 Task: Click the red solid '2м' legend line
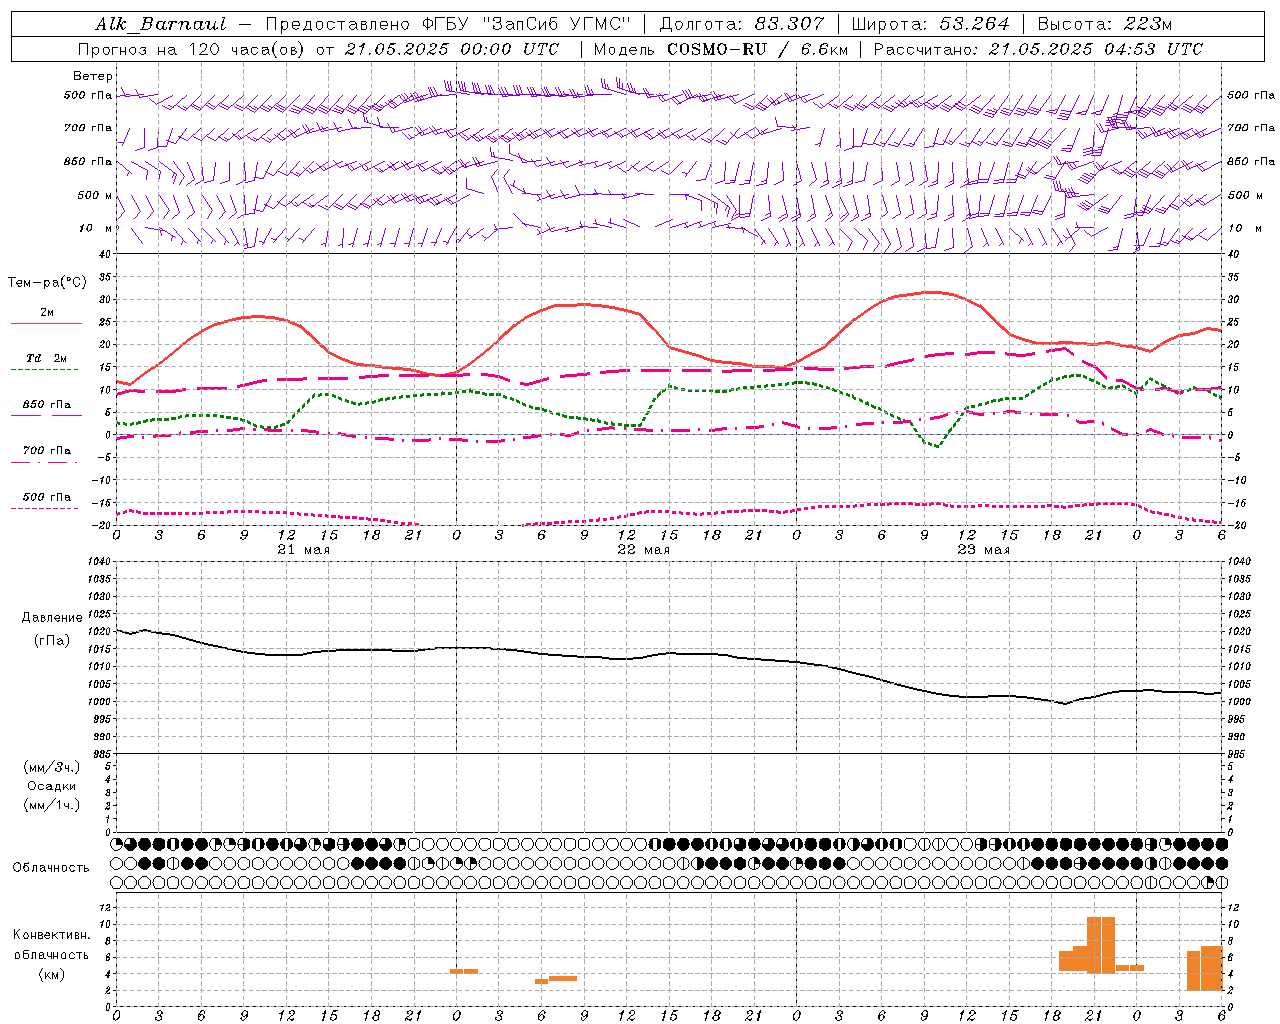[47, 323]
